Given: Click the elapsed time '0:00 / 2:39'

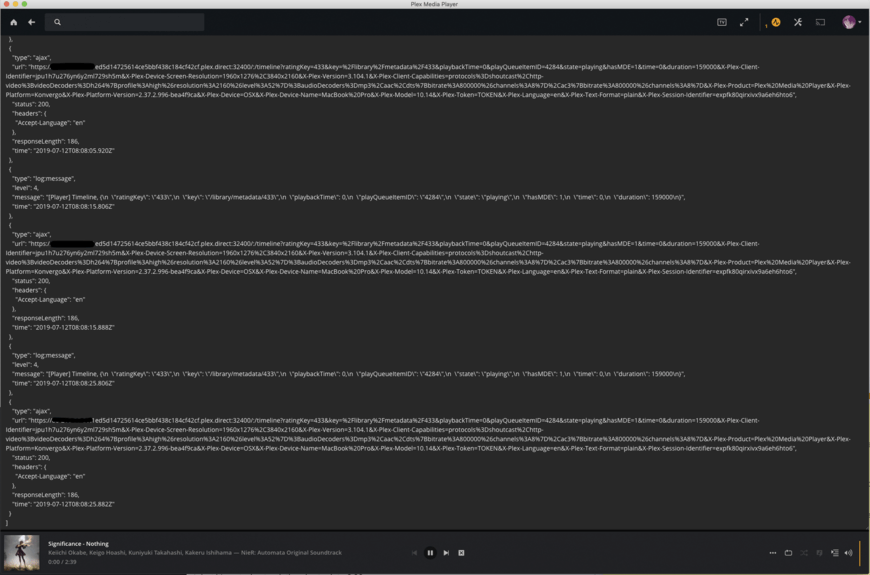Looking at the screenshot, I should tap(62, 562).
